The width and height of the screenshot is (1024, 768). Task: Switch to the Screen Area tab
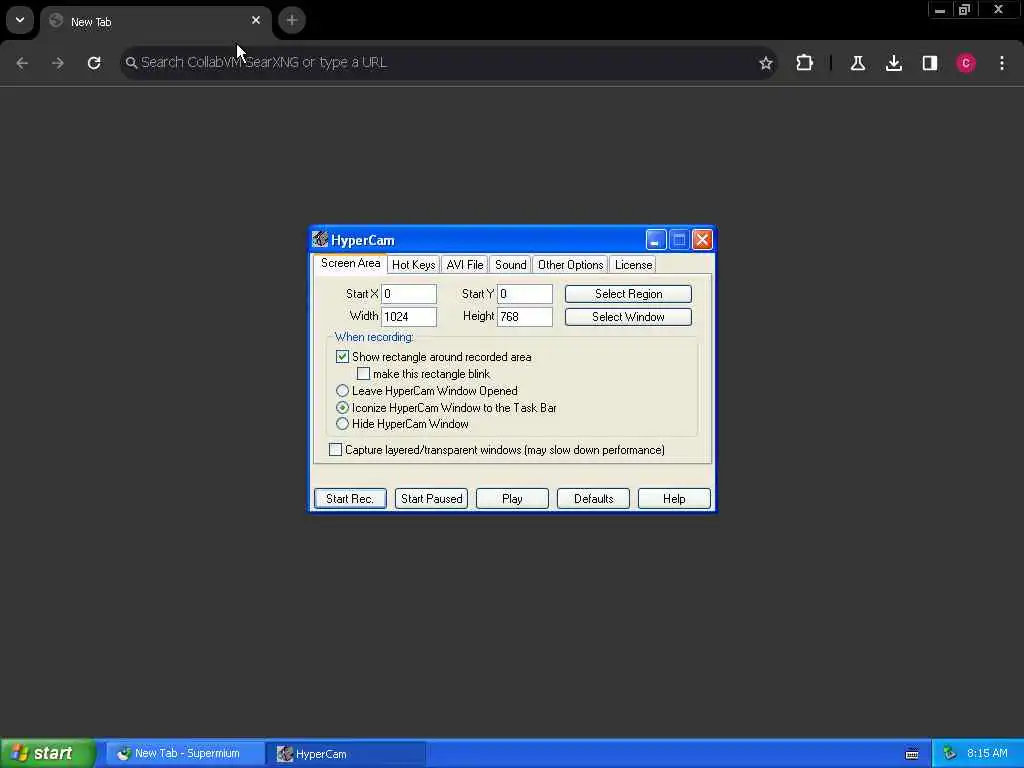[350, 263]
